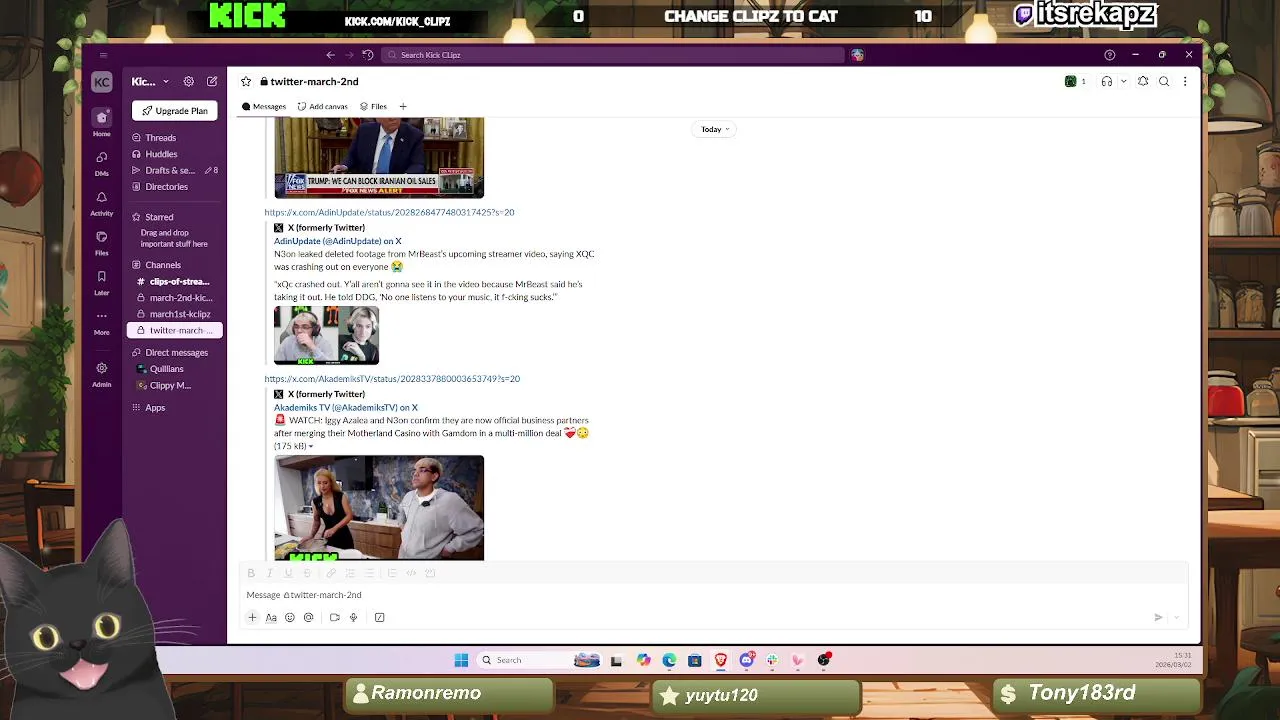The width and height of the screenshot is (1280, 720).
Task: Open Akademiks TV (@AkademiksTV) on X link
Action: (x=346, y=408)
